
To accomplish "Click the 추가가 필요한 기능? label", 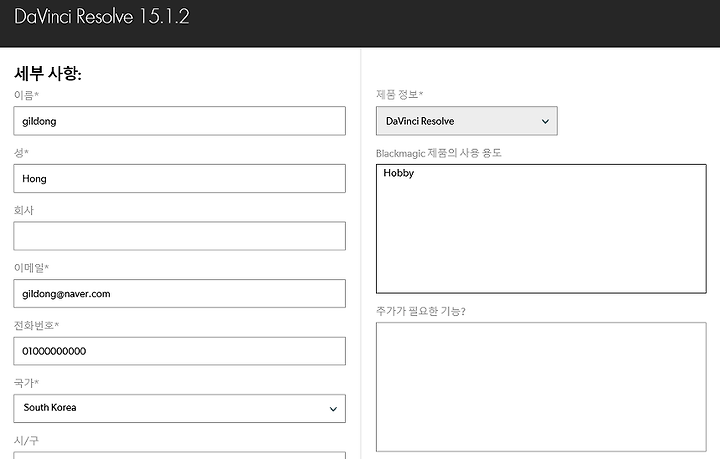I will (x=421, y=311).
